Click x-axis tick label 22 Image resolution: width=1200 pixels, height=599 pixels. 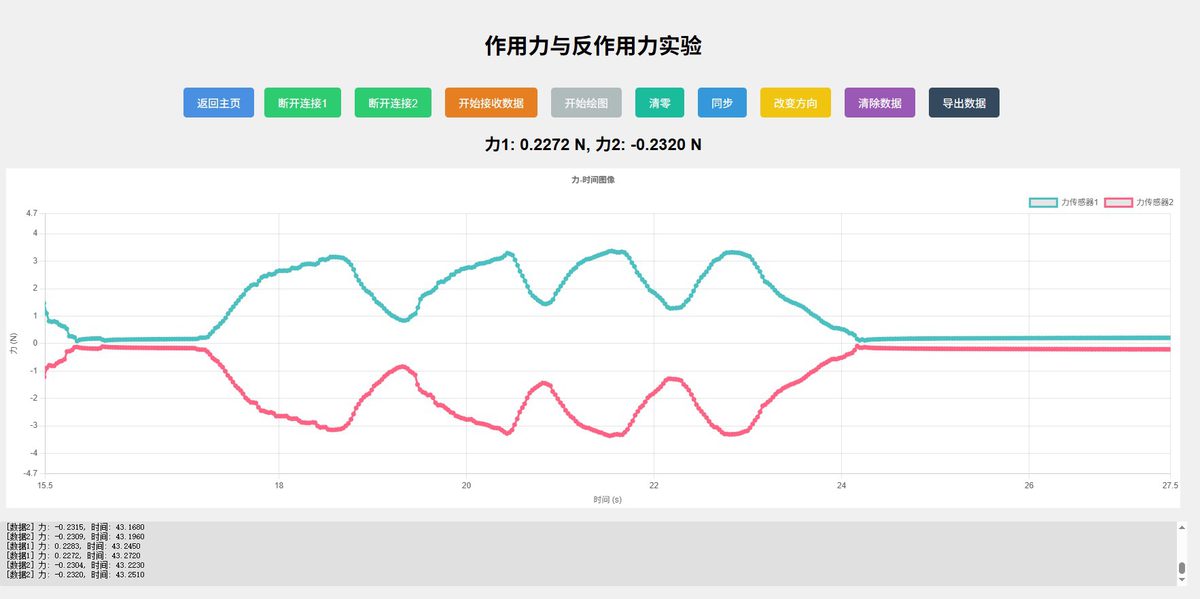point(653,485)
